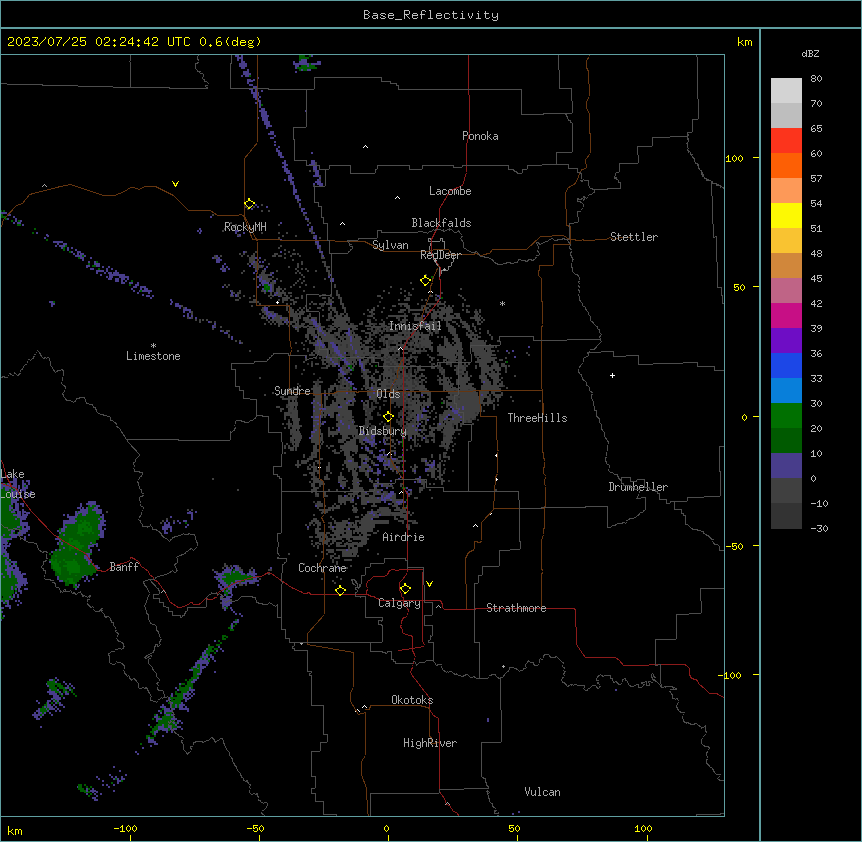Select the dark green 10-20 dBZ legend swatch
This screenshot has height=842, width=862.
click(x=786, y=441)
